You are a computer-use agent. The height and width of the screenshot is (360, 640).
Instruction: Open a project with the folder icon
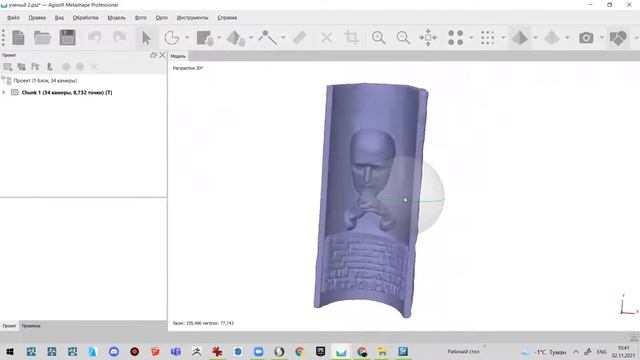(42, 38)
